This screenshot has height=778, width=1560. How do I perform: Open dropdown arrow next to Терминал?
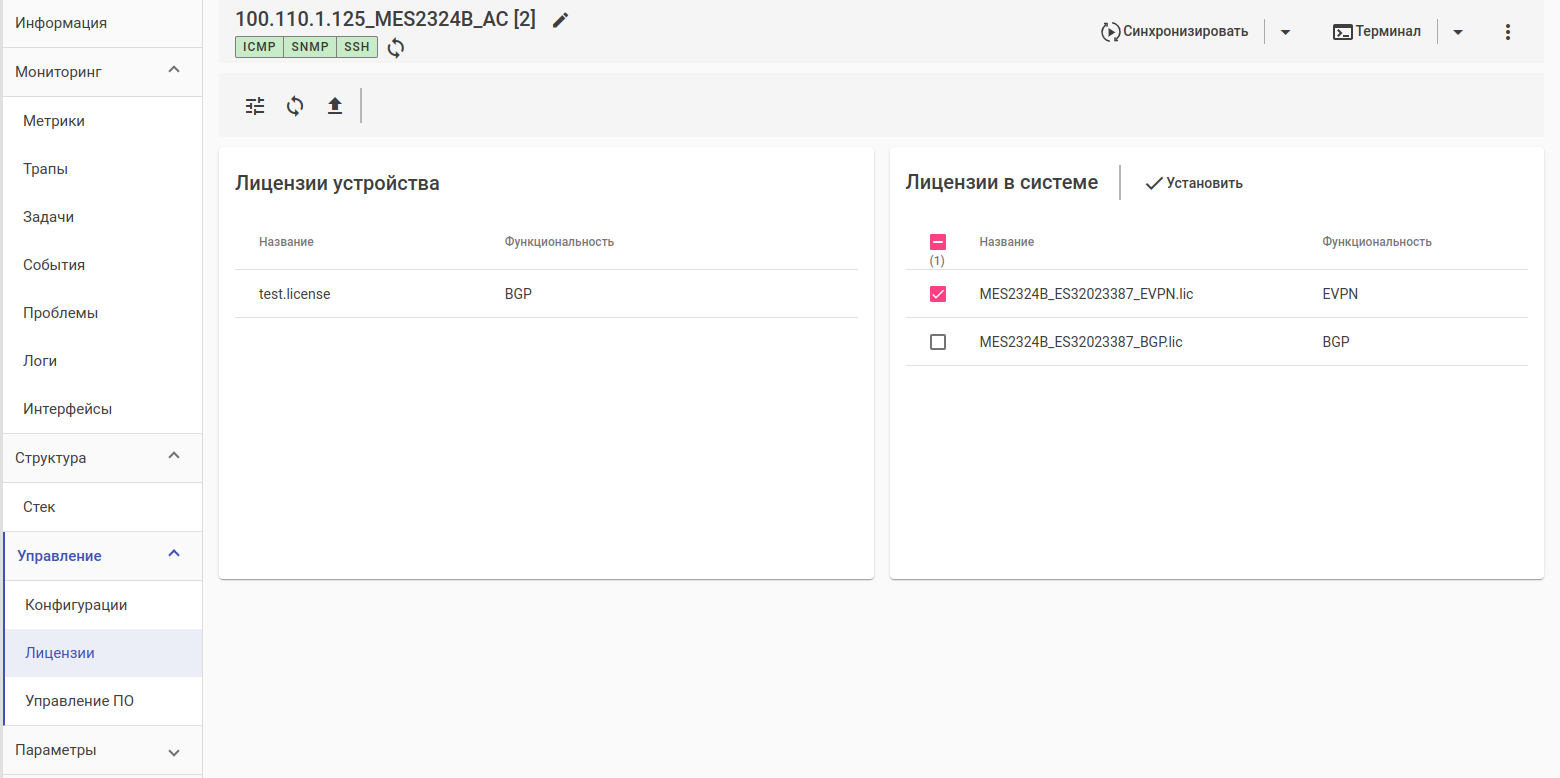[1458, 32]
